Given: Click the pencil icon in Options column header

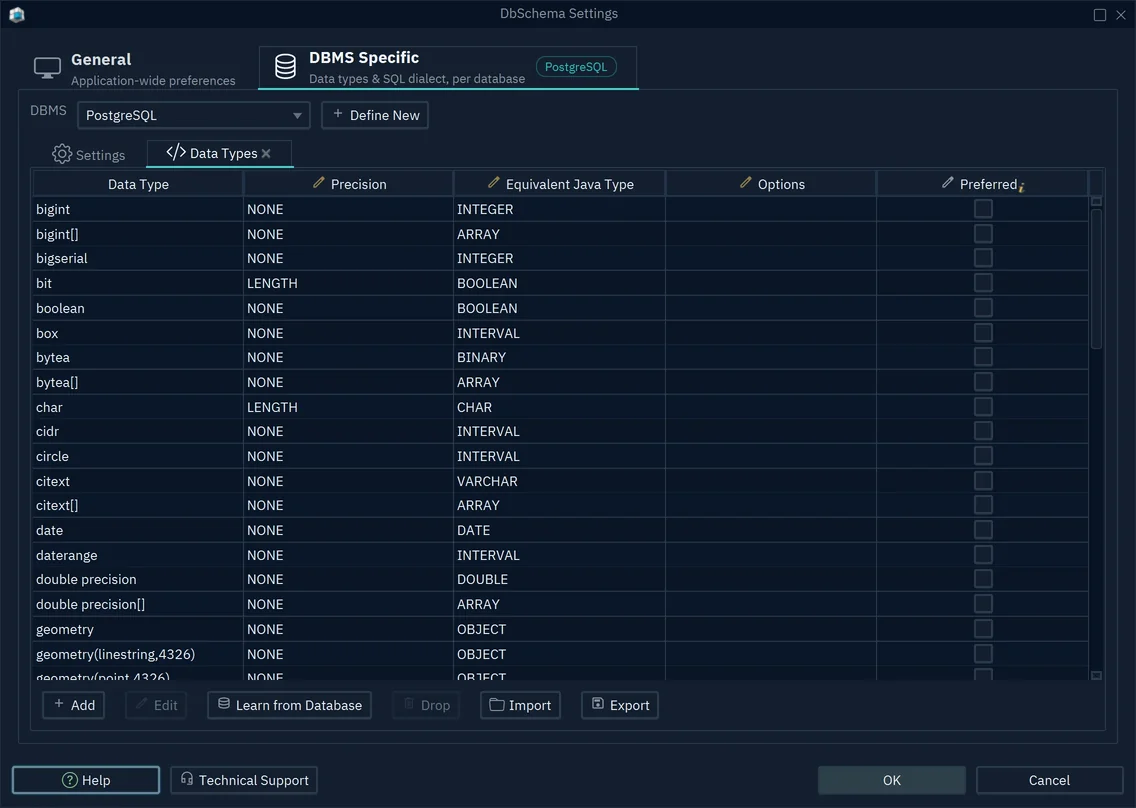Looking at the screenshot, I should tap(746, 183).
